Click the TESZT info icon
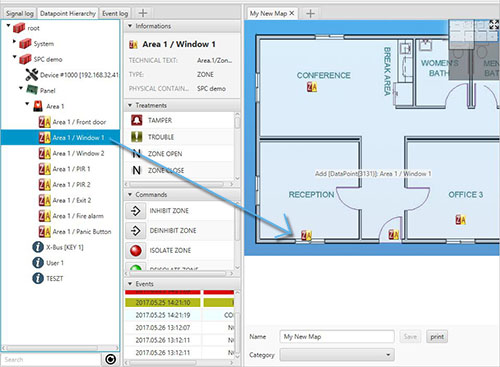The width and height of the screenshot is (500, 367). click(x=38, y=278)
